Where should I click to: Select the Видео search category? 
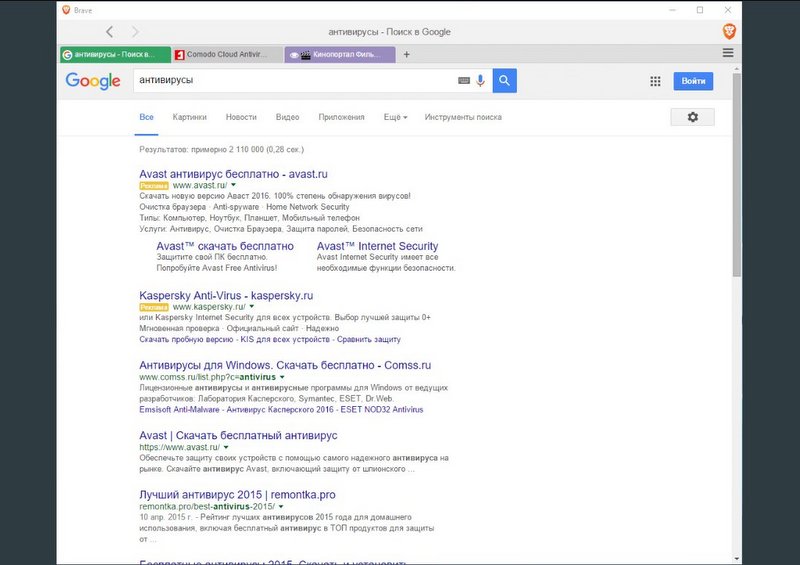pos(287,117)
